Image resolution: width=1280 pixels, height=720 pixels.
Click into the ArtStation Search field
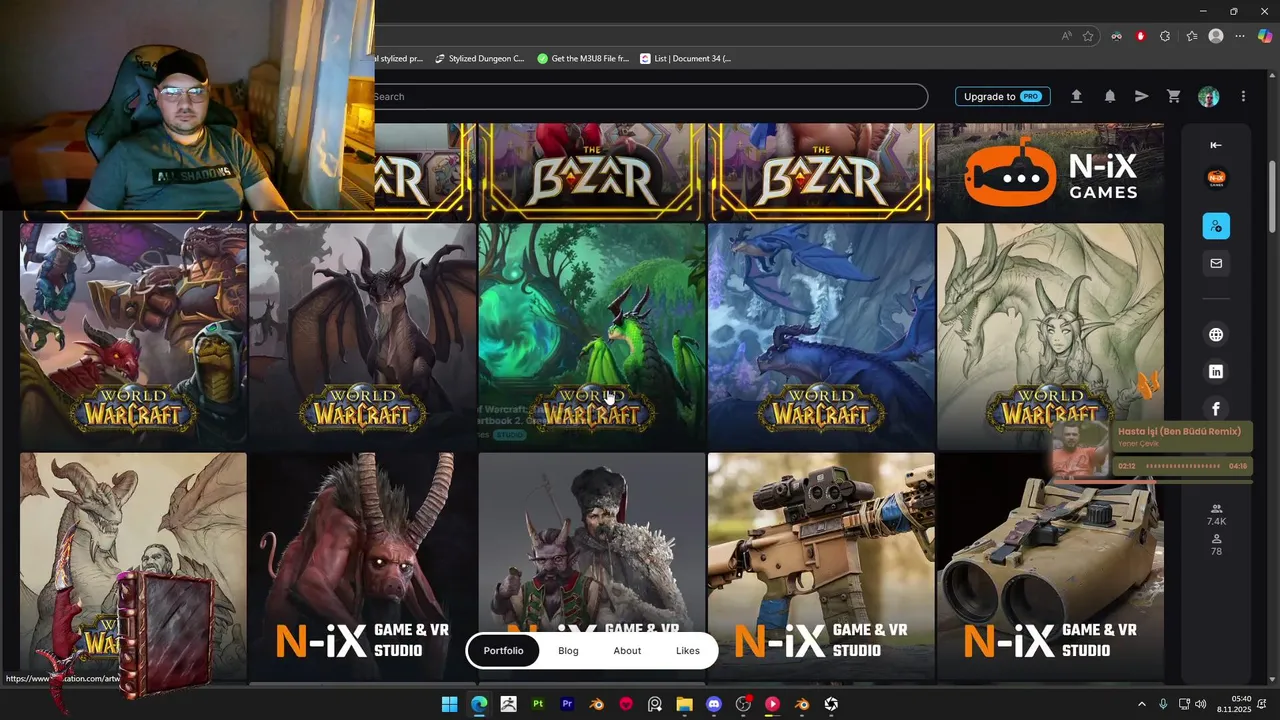click(x=650, y=96)
